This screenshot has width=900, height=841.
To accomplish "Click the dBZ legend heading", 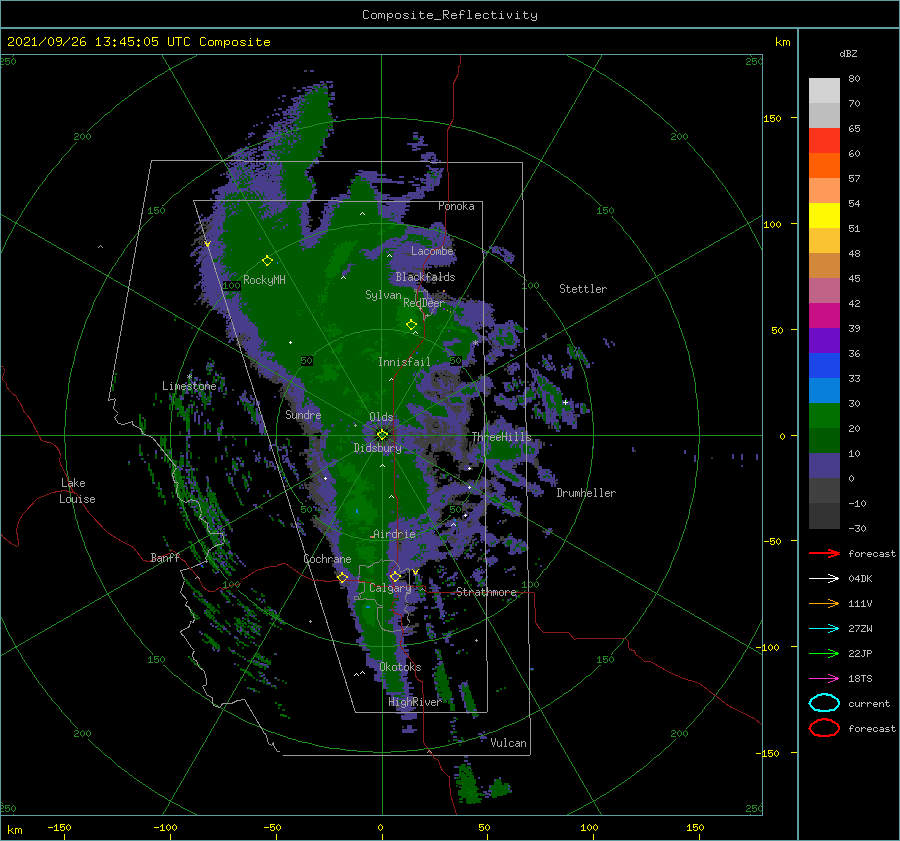I will pos(848,53).
